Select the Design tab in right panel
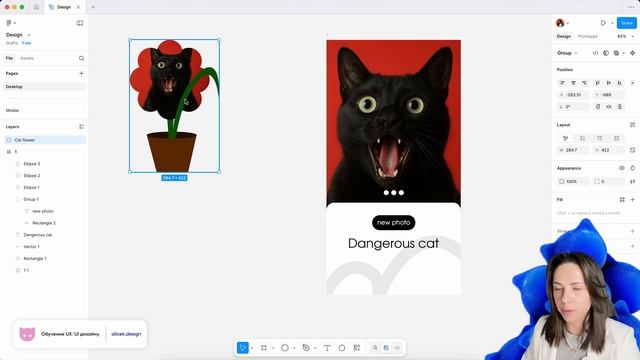This screenshot has height=360, width=640. click(564, 36)
